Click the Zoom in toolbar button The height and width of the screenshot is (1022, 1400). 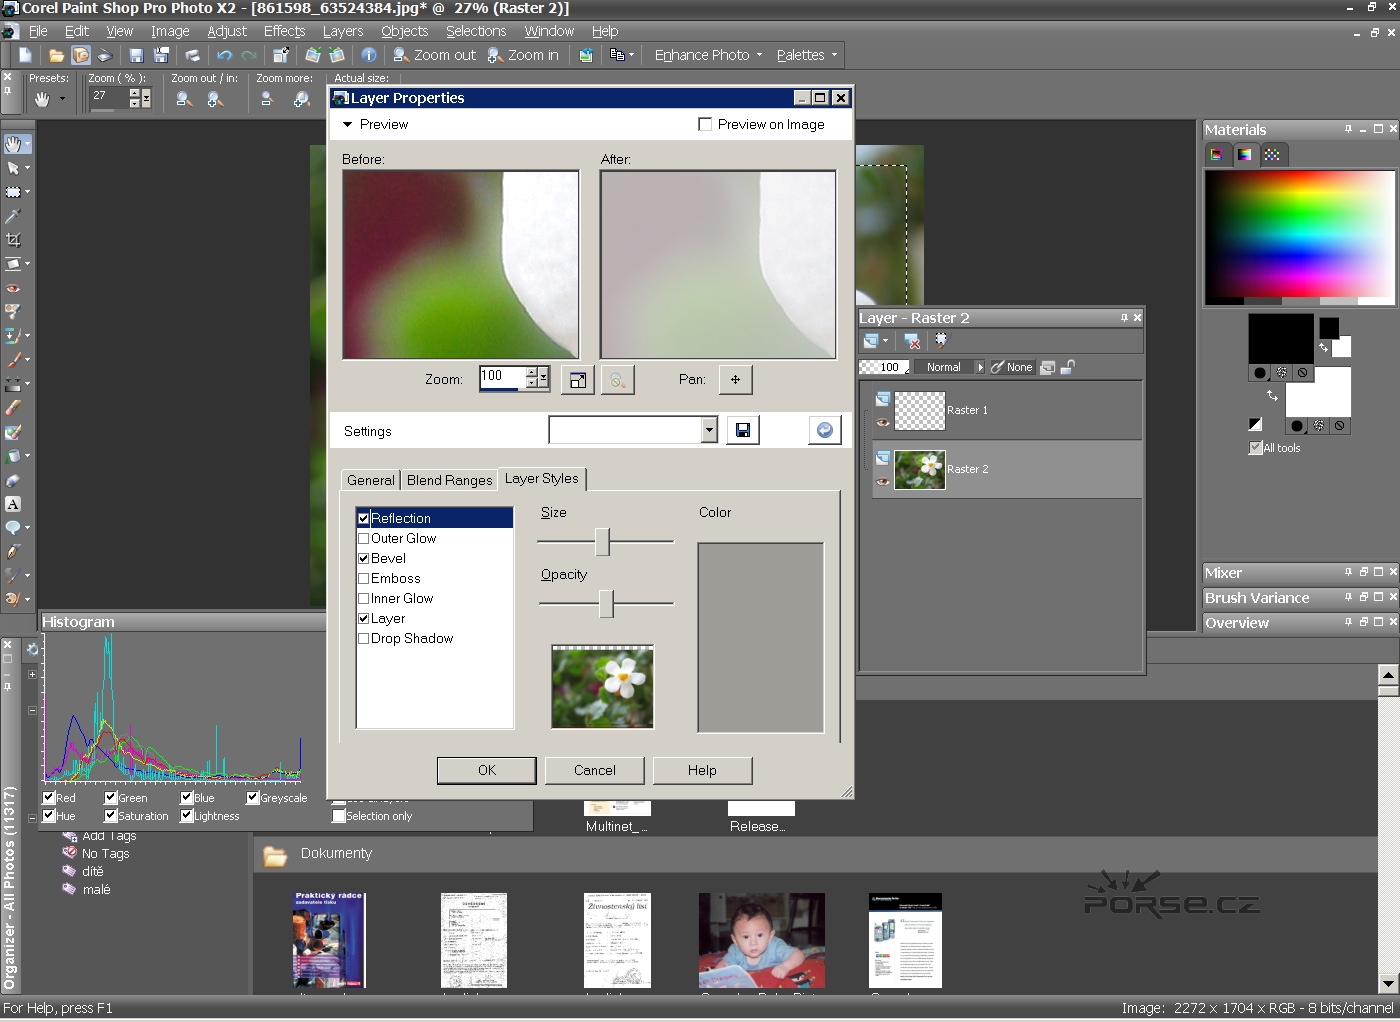(x=523, y=55)
